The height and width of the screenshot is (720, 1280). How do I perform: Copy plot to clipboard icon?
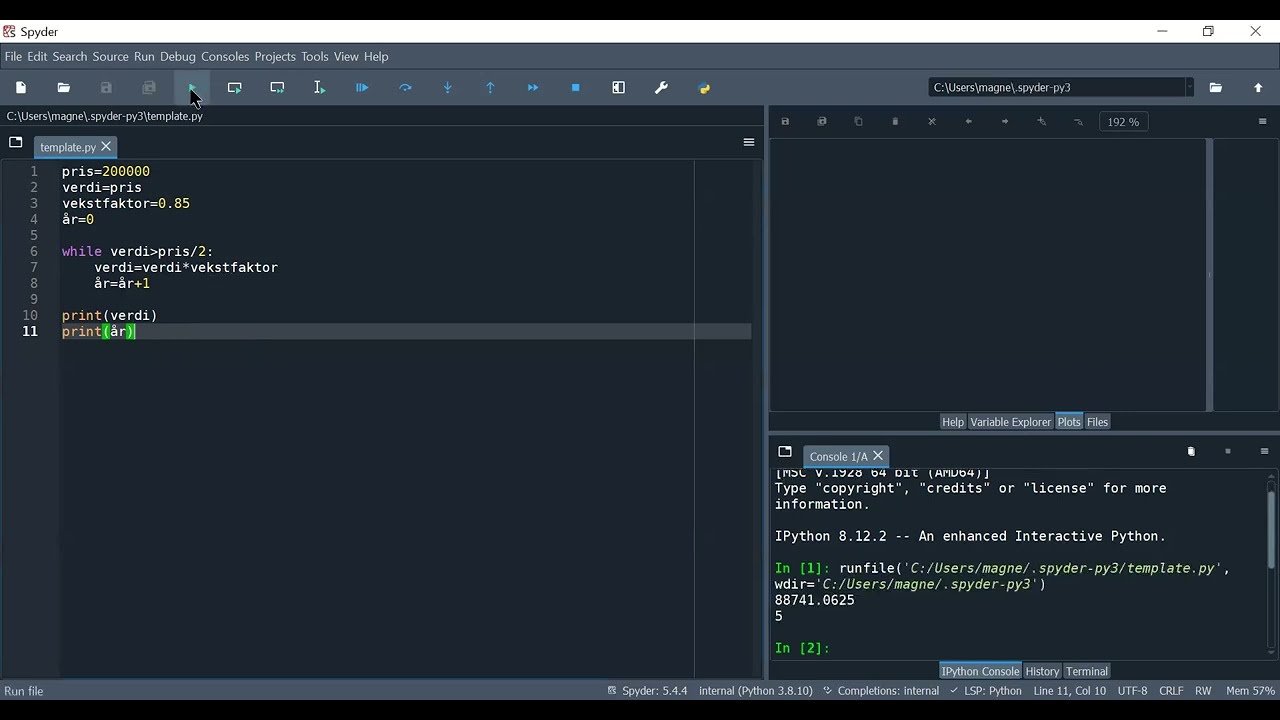(x=859, y=122)
